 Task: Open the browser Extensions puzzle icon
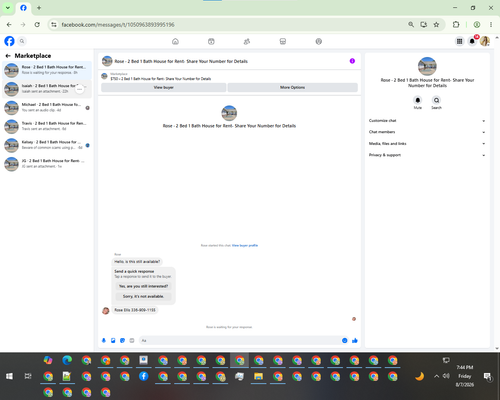456,24
